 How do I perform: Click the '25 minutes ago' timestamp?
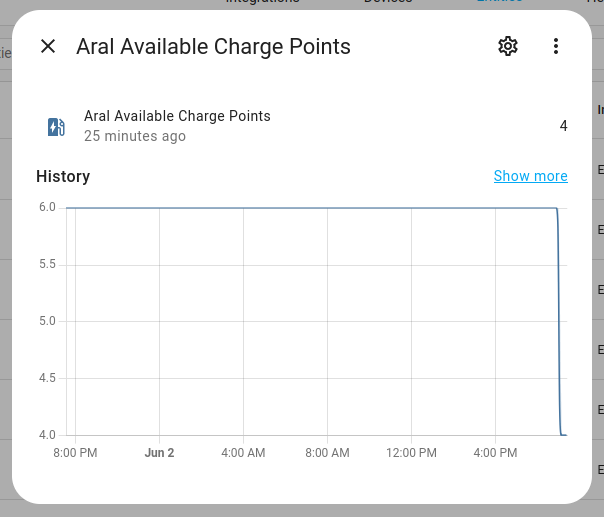click(x=135, y=136)
